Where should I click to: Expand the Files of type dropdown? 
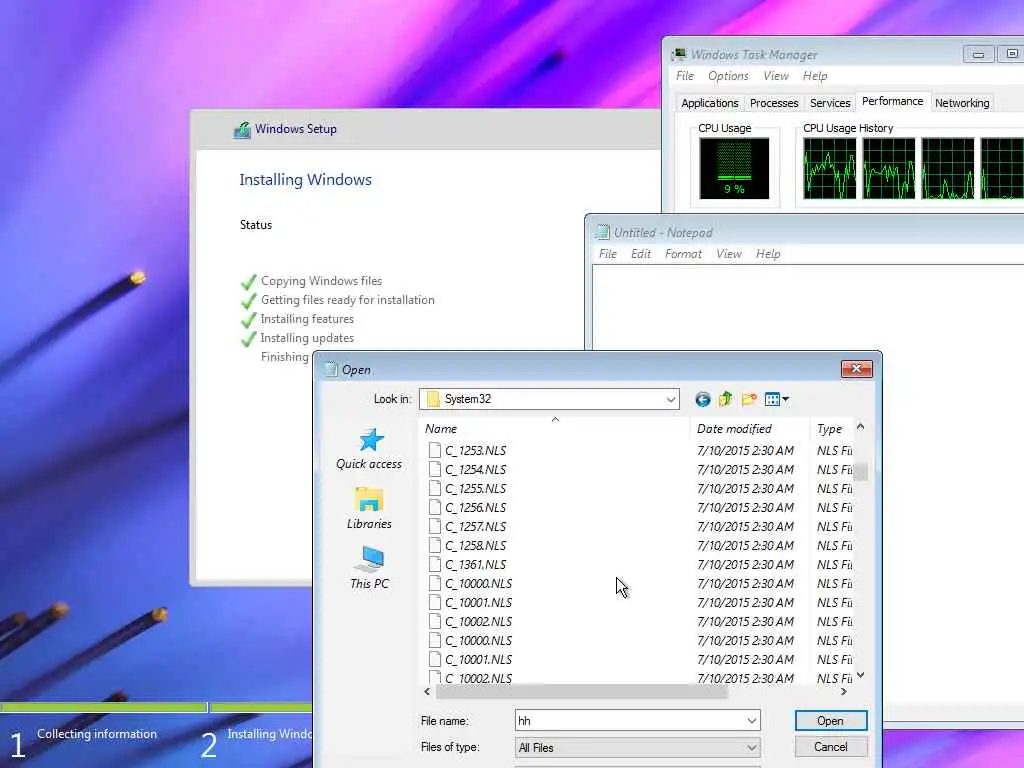pyautogui.click(x=752, y=747)
